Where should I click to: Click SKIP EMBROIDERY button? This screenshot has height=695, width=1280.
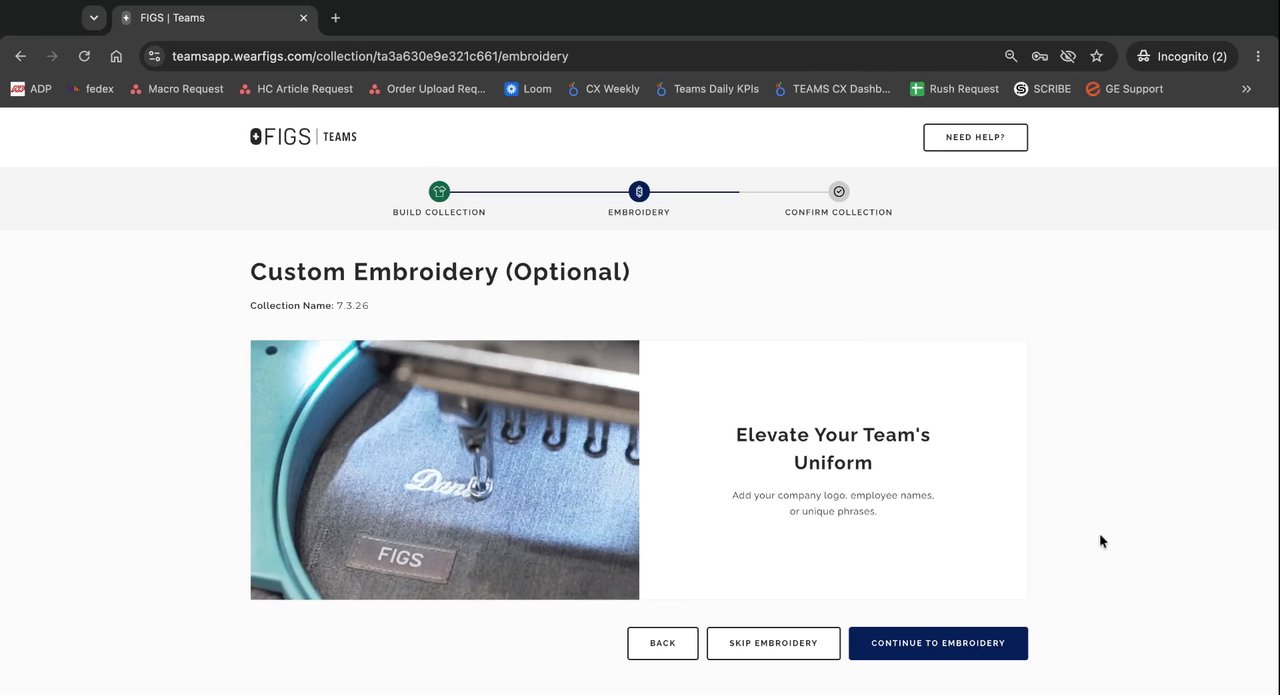773,643
